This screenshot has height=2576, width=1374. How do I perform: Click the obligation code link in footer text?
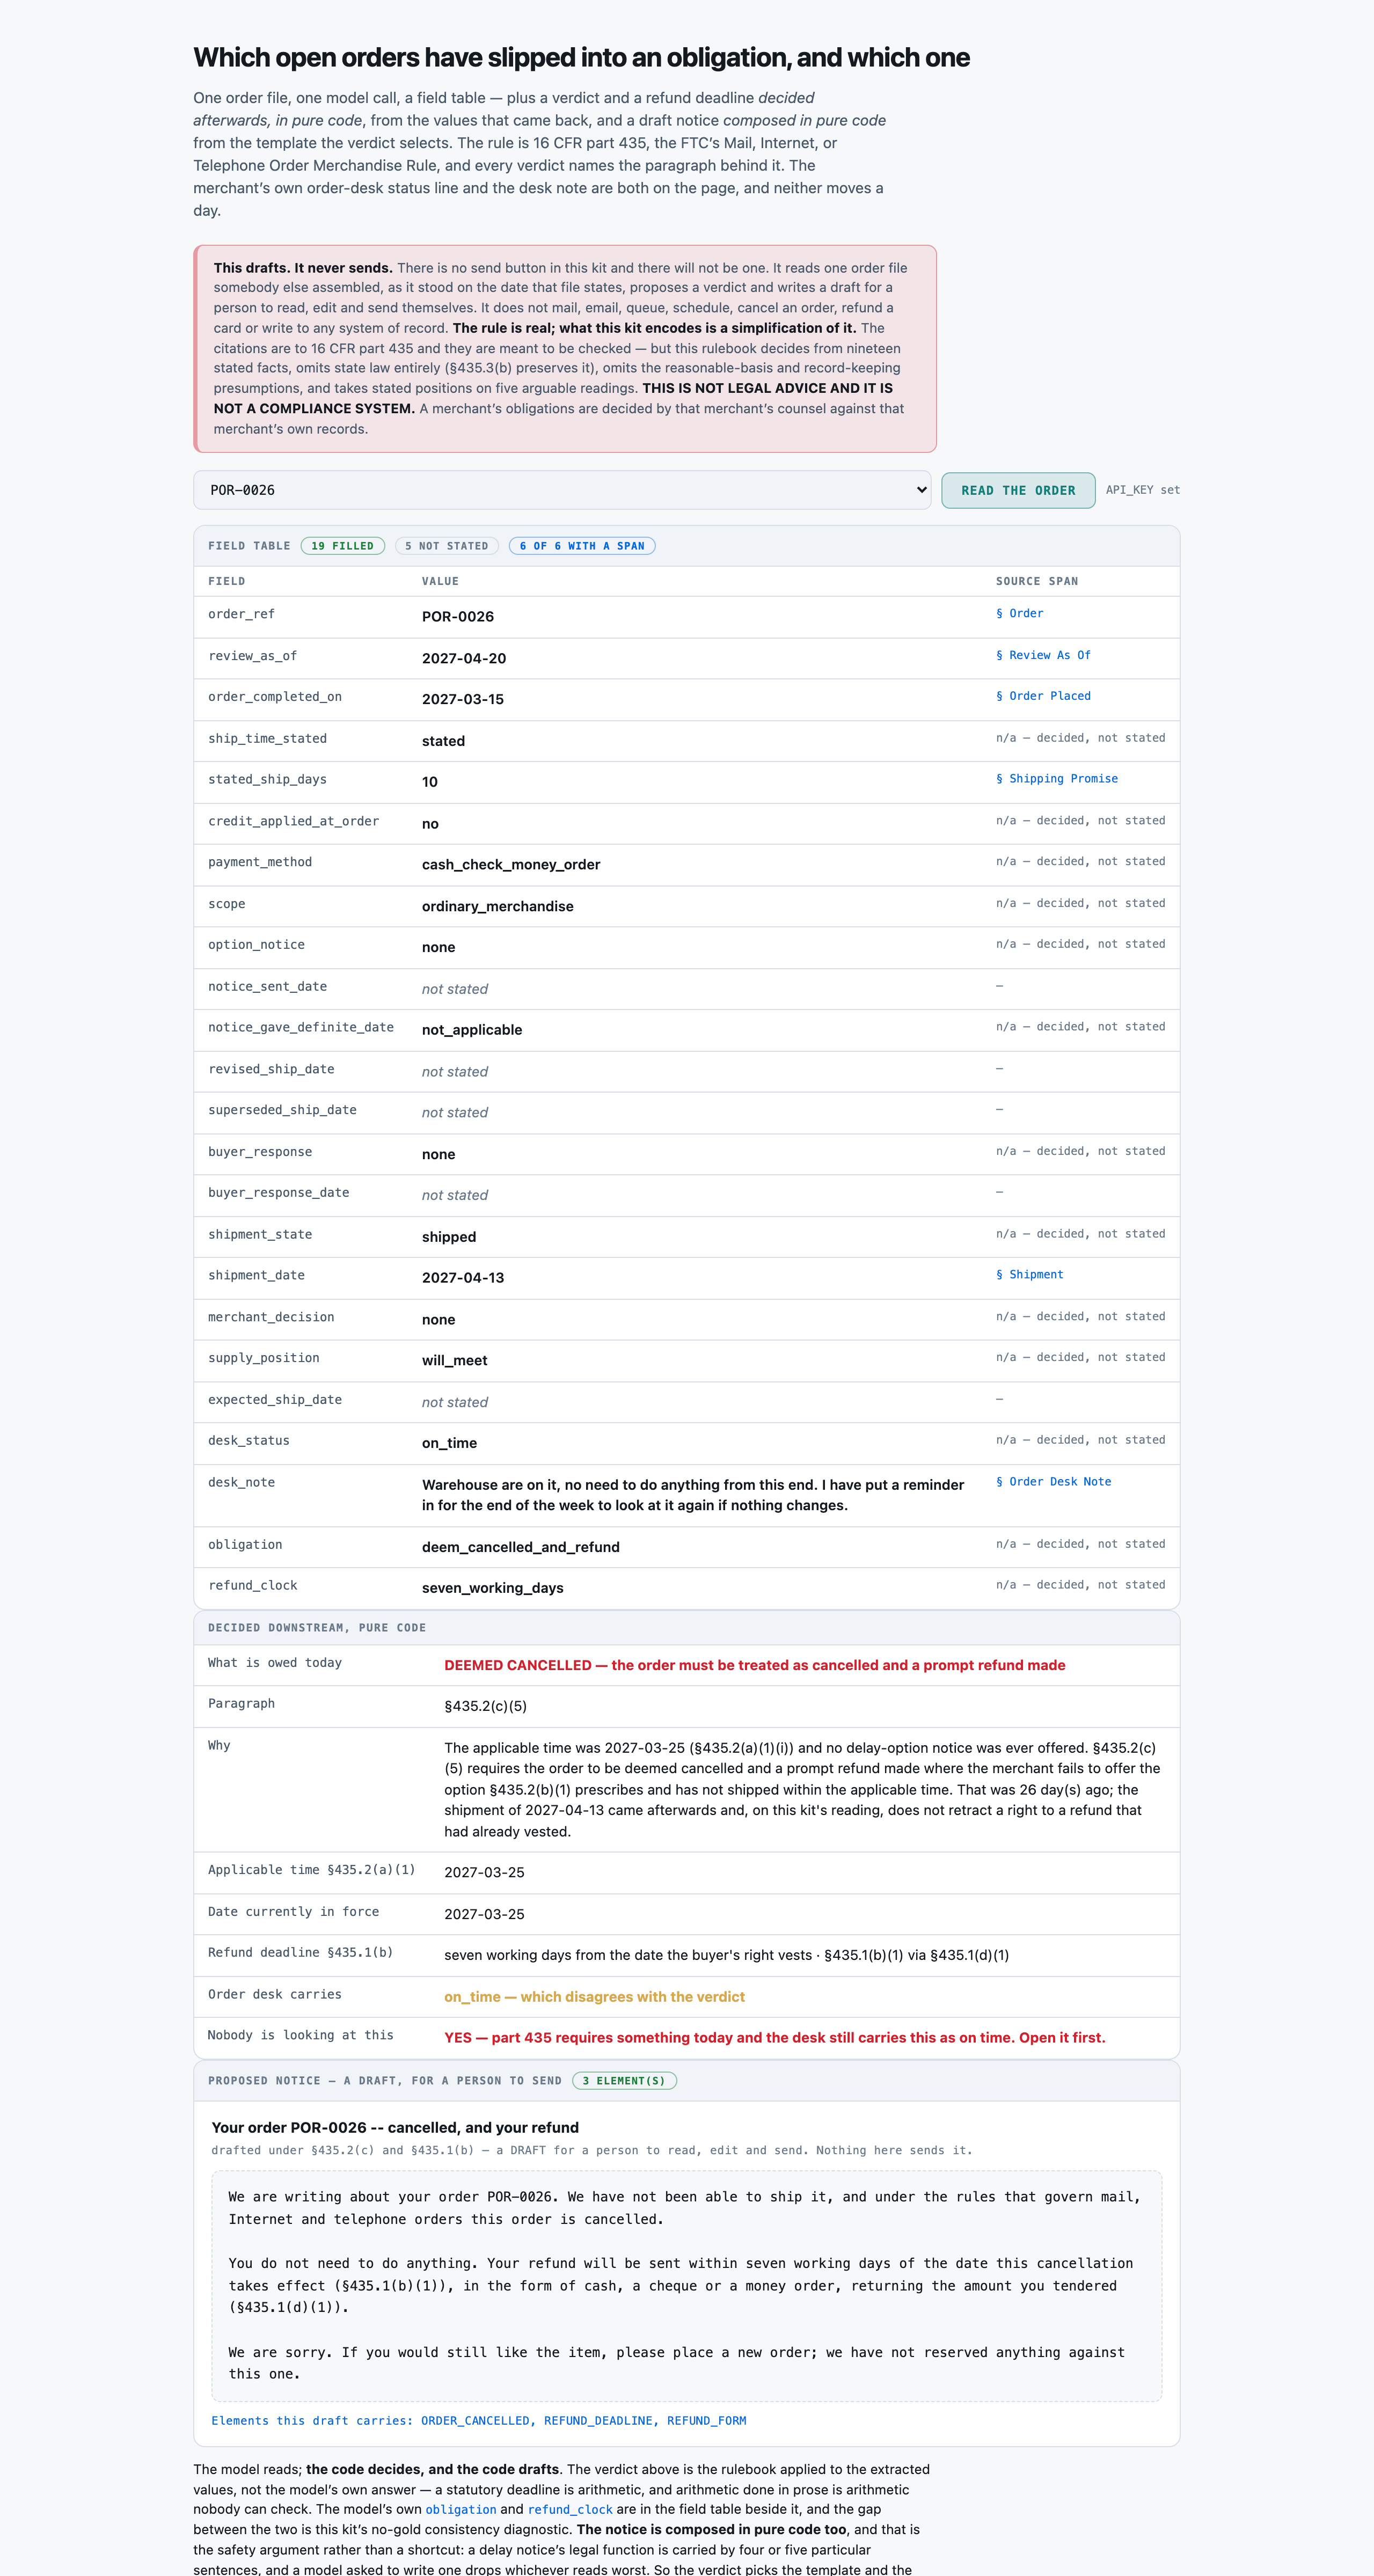tap(461, 2509)
